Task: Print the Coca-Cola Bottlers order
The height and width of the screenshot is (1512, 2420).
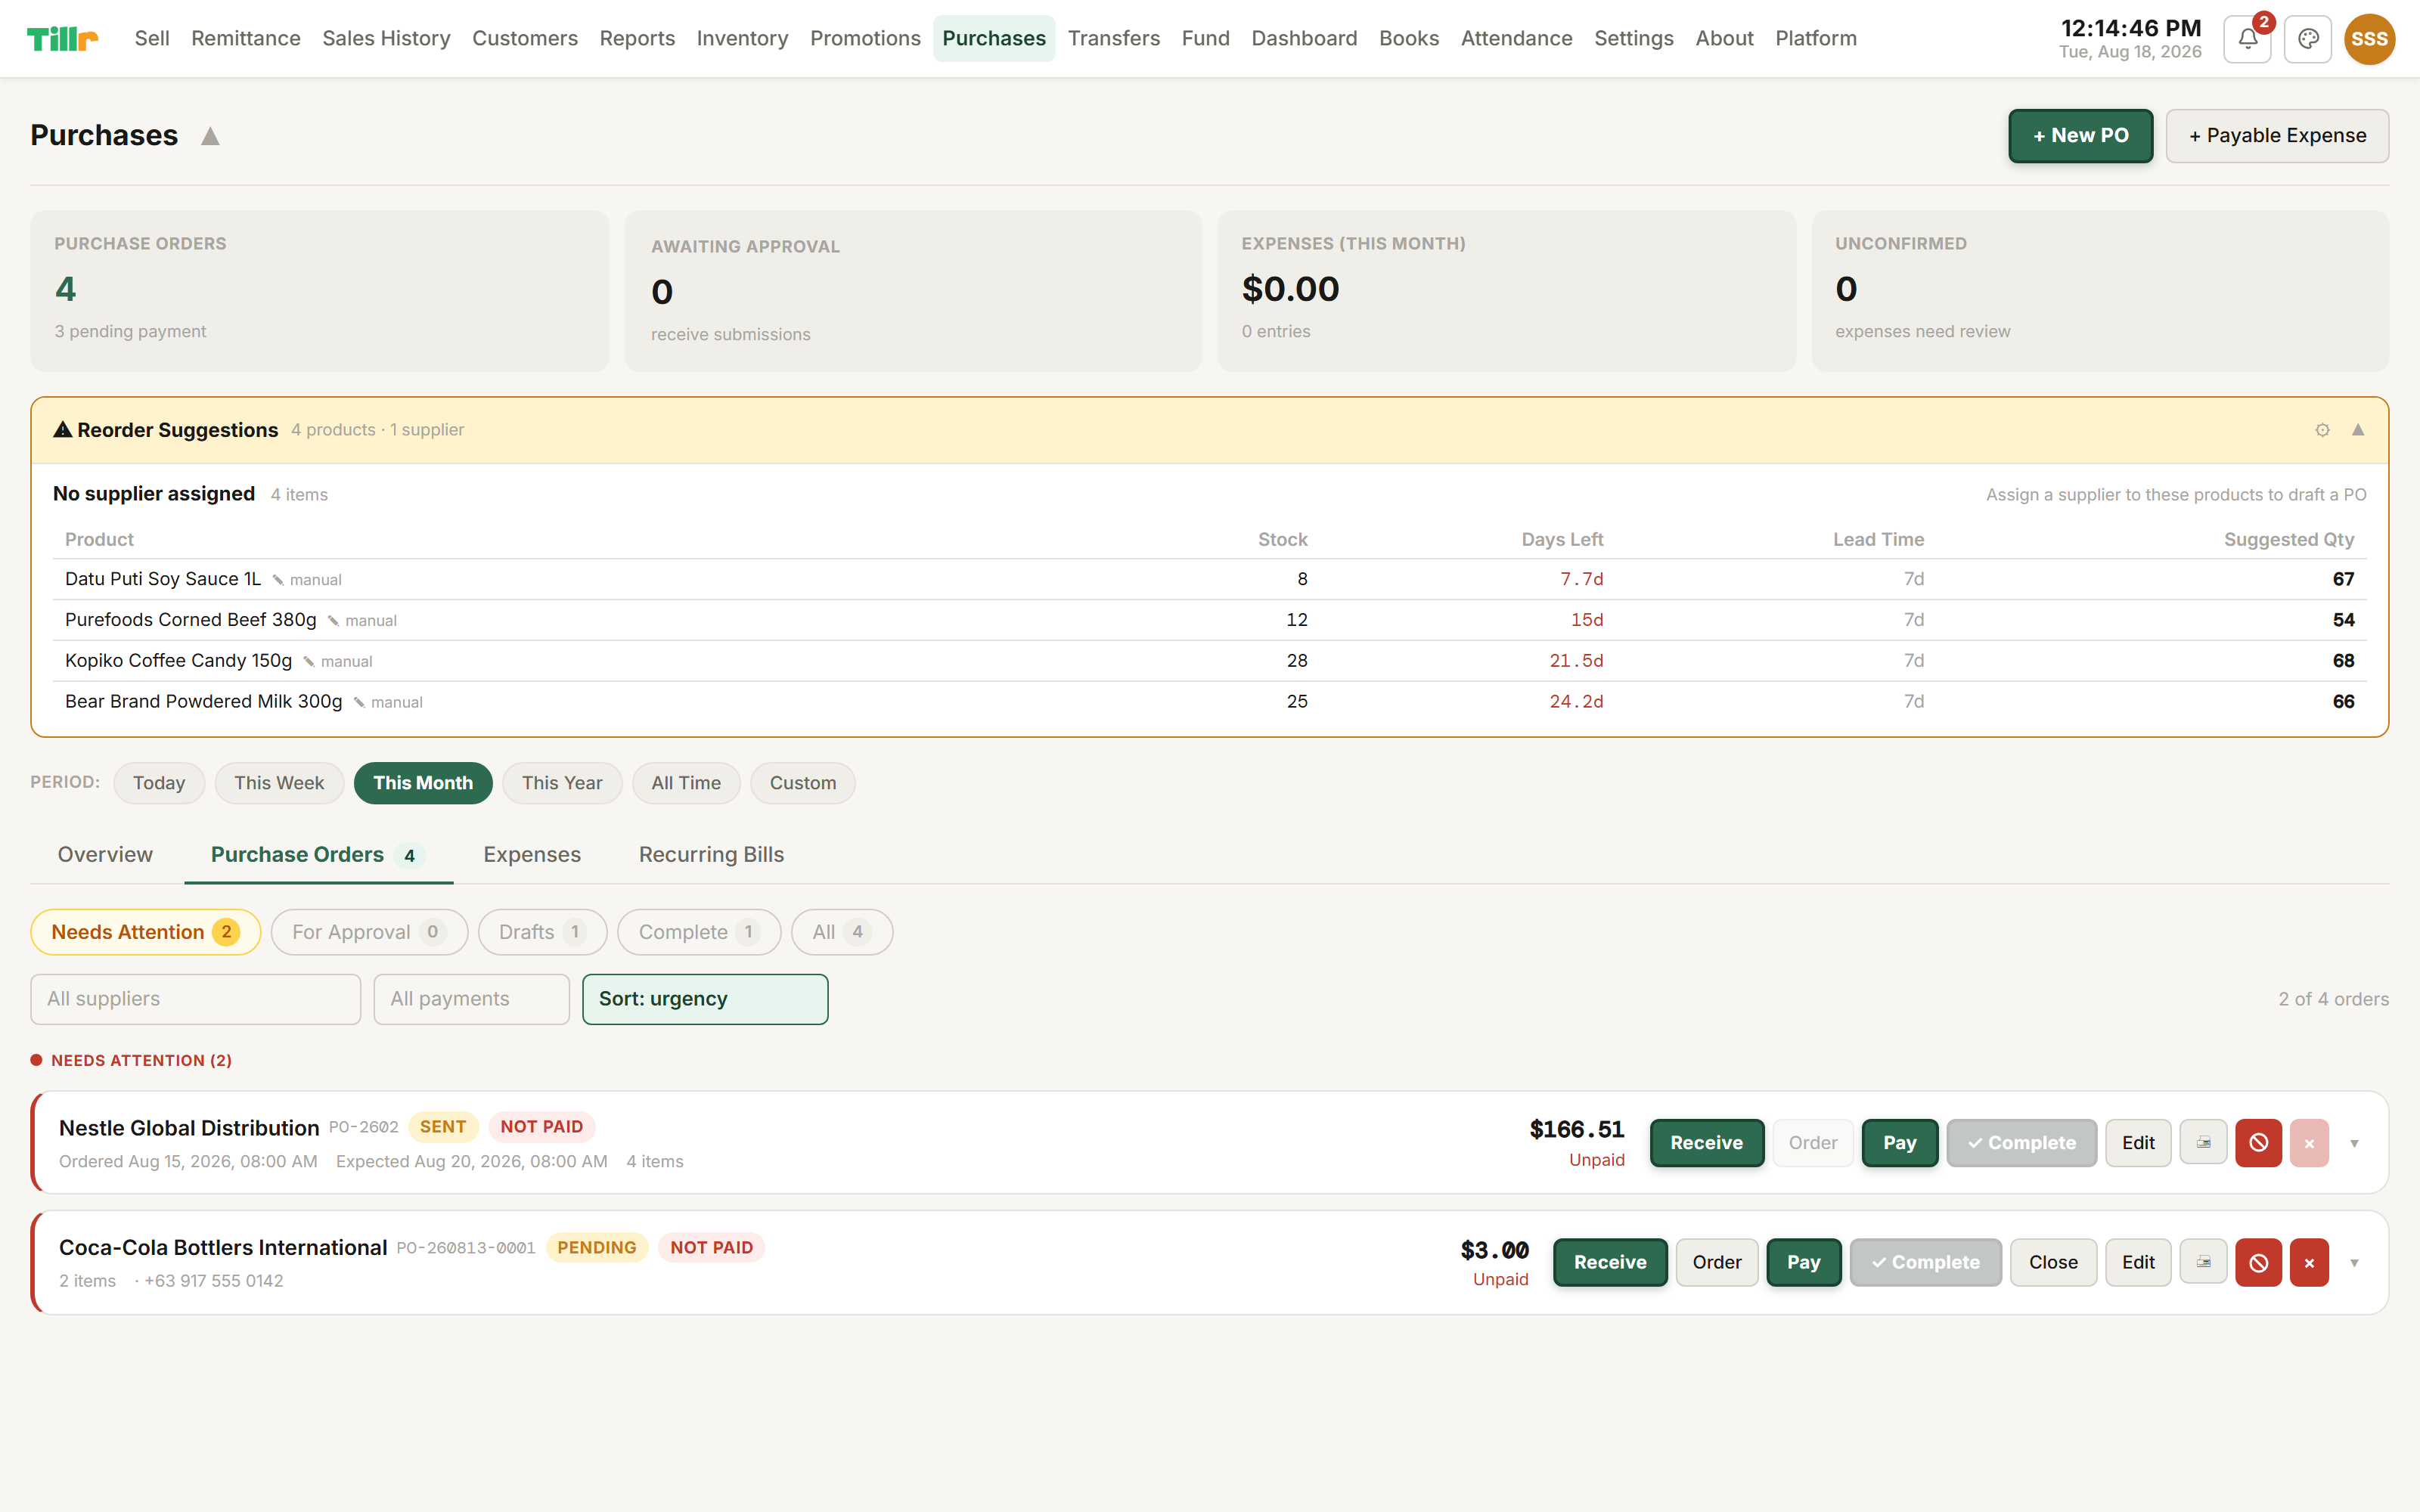Action: [2203, 1262]
